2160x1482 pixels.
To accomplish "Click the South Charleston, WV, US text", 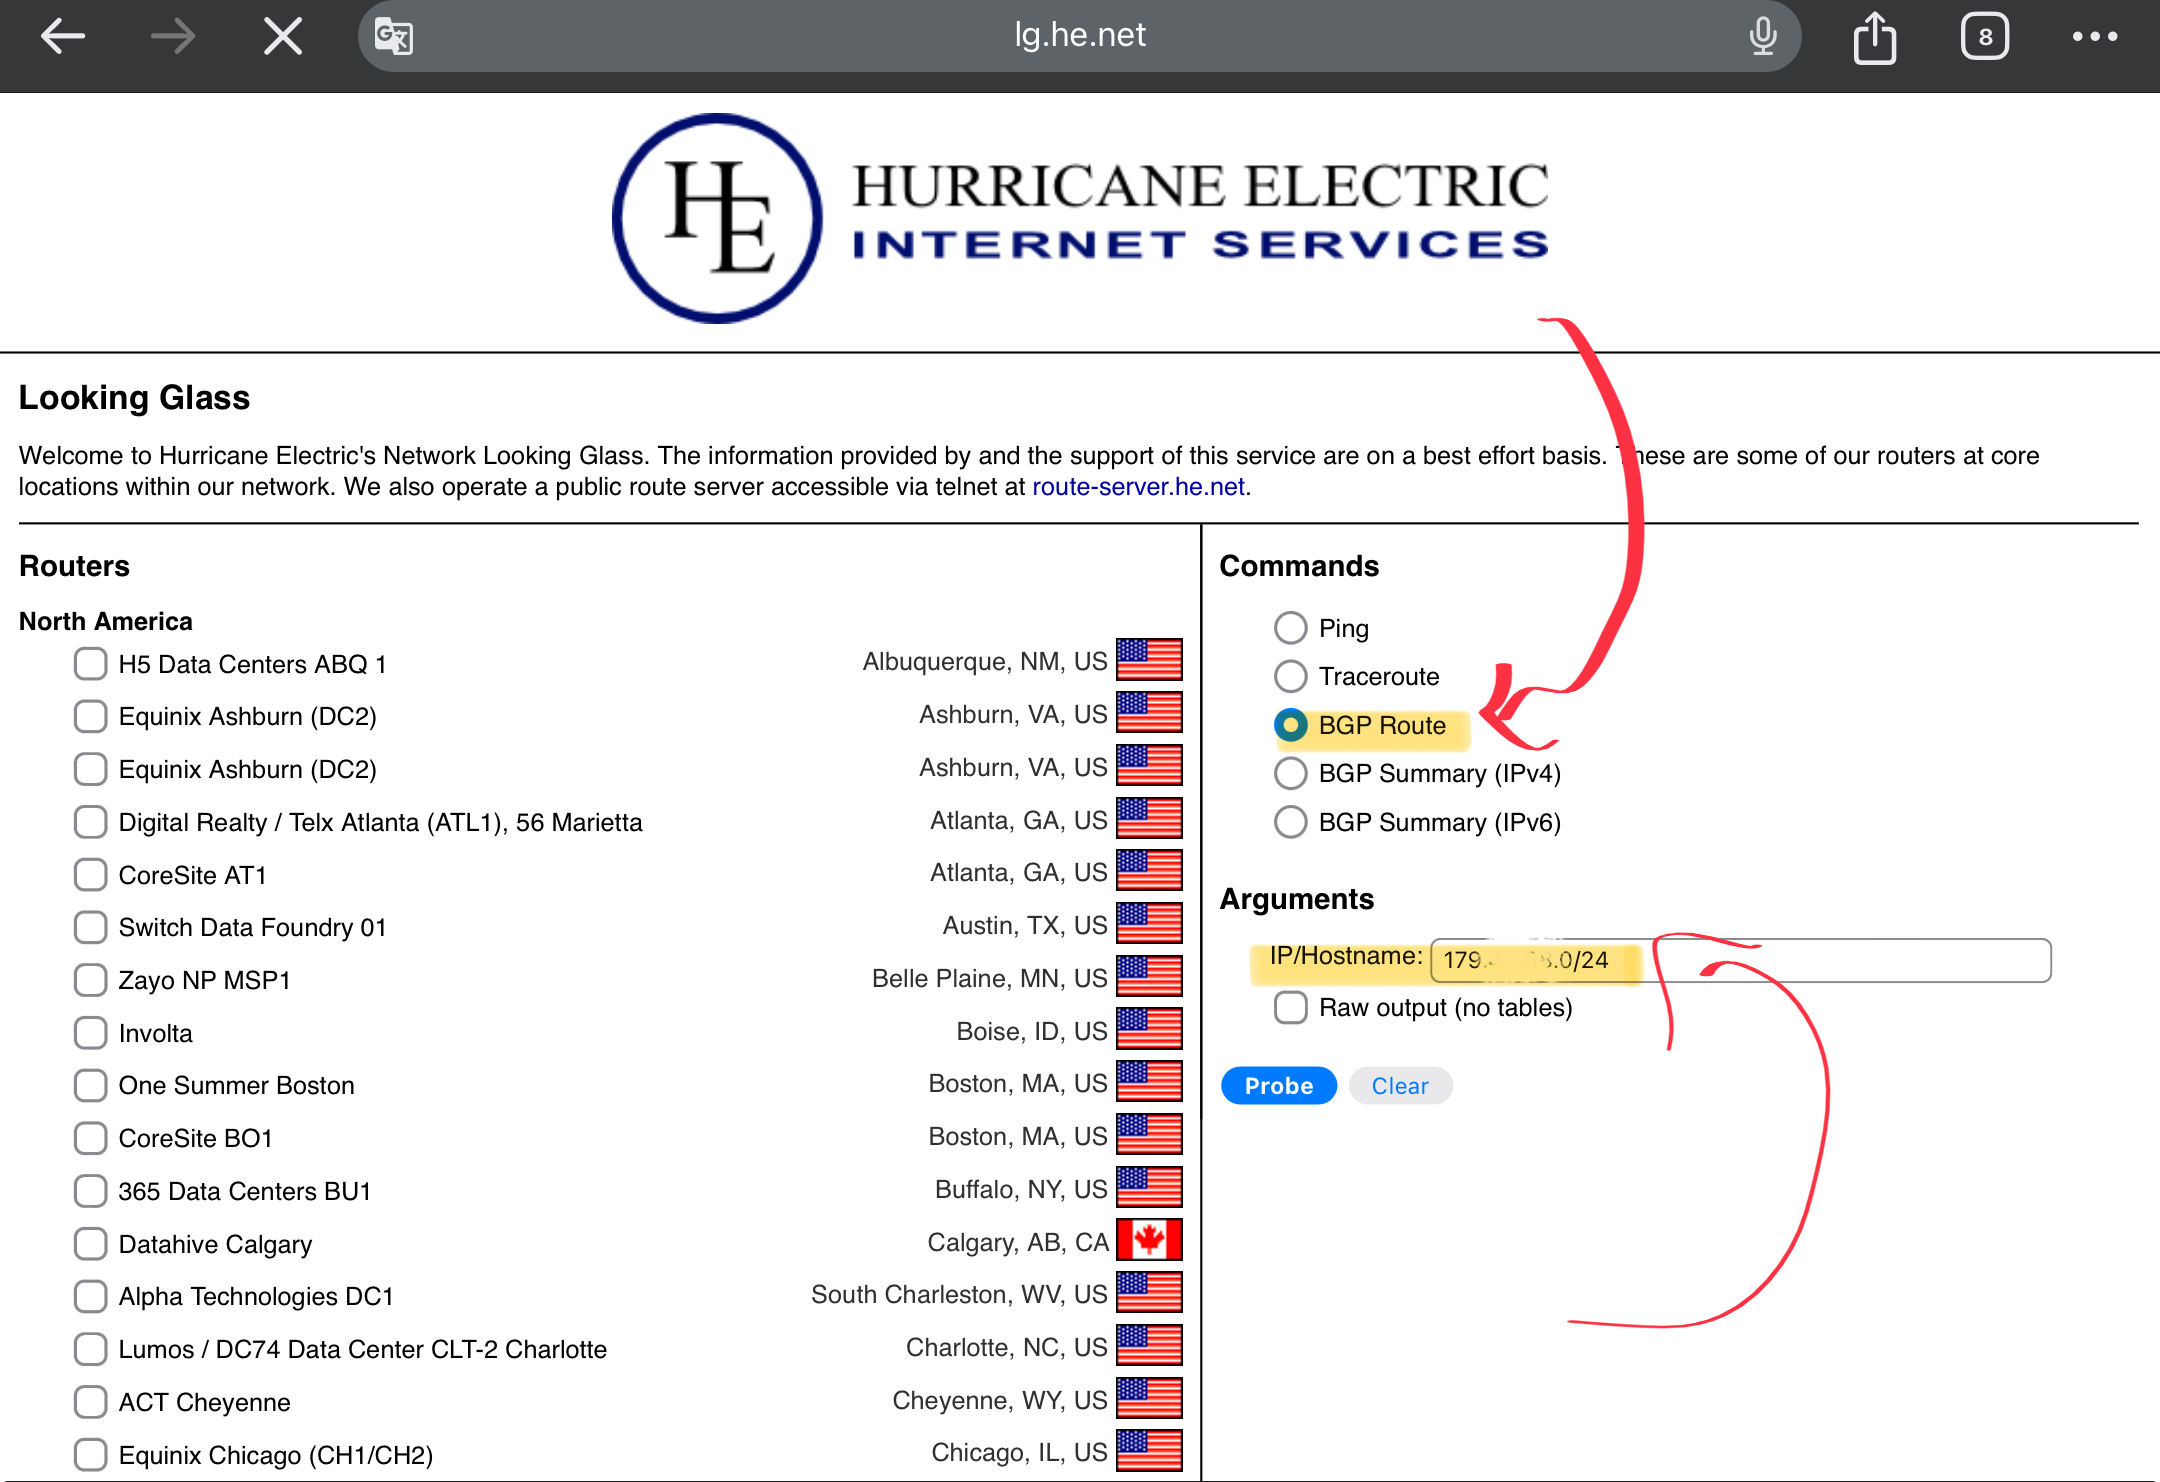I will pyautogui.click(x=959, y=1294).
